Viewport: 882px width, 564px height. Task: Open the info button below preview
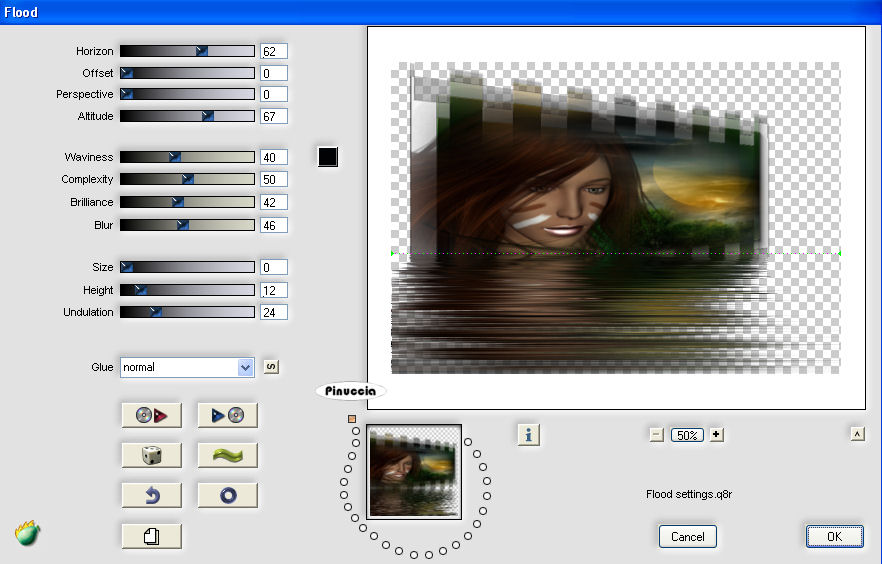(x=529, y=434)
